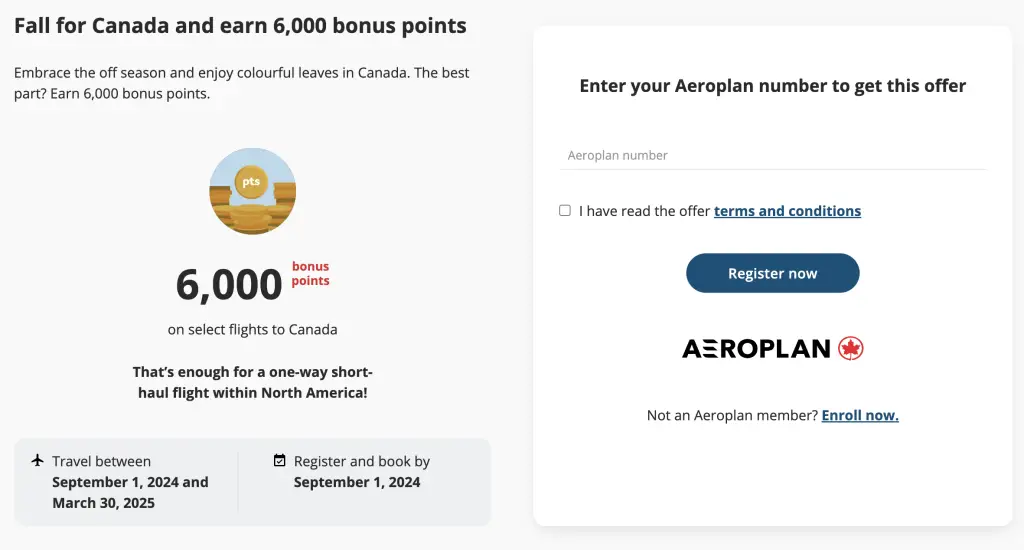Click the Aeroplan wordmark logo
1024x550 pixels.
756,349
